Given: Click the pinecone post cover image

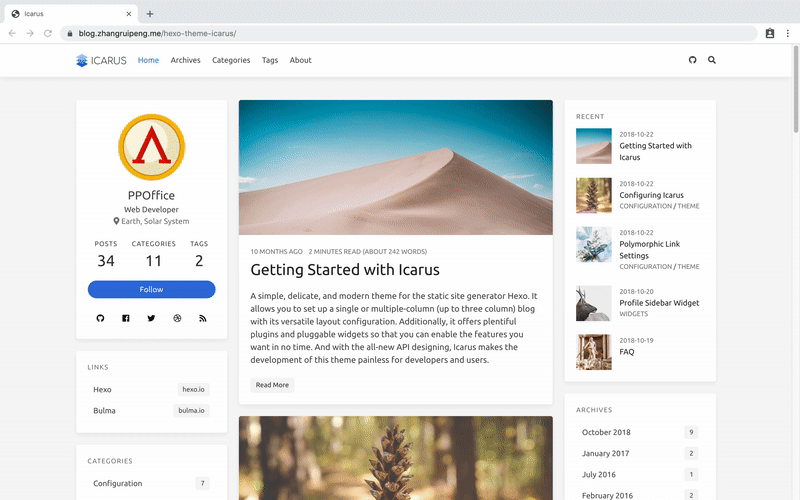Looking at the screenshot, I should point(395,458).
